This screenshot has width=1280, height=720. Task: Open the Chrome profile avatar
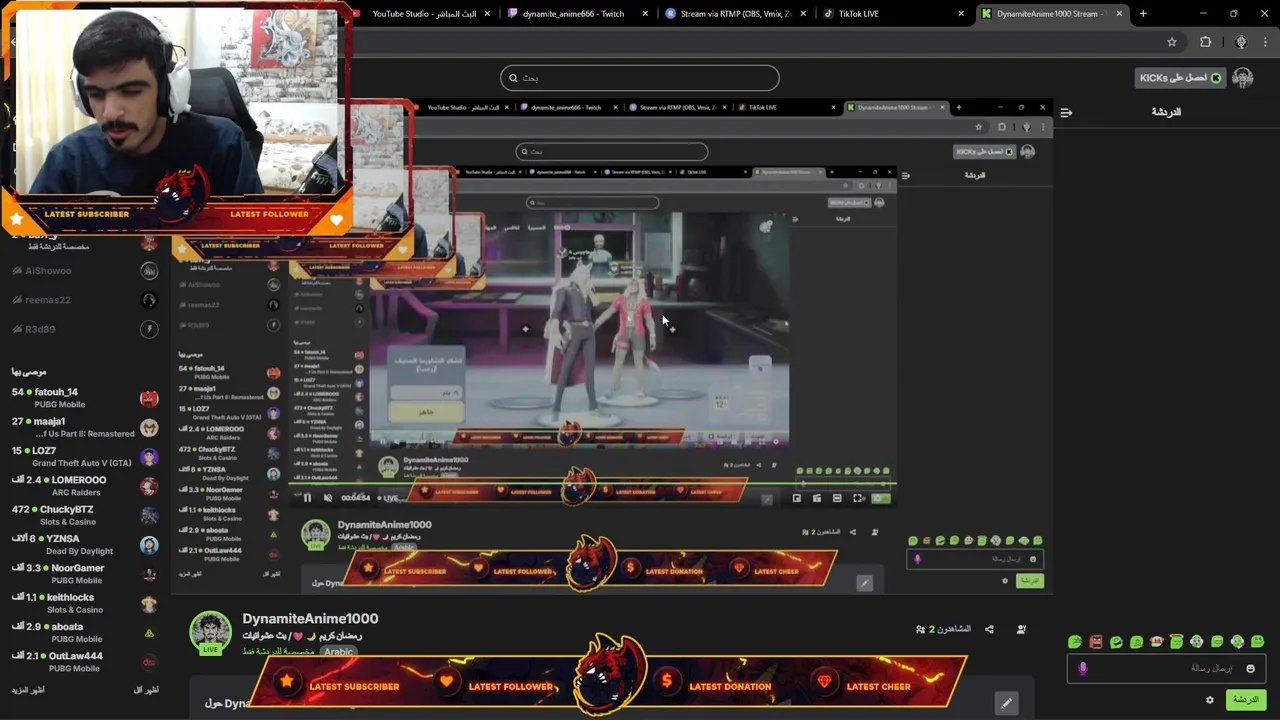(x=1241, y=42)
